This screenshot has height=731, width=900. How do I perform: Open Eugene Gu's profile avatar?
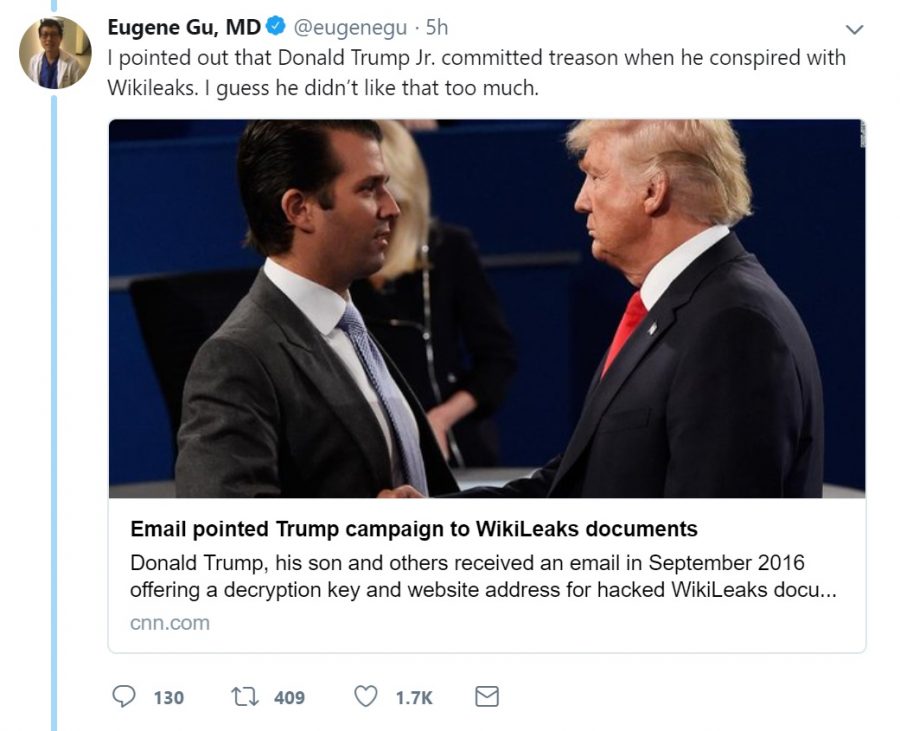pos(55,52)
